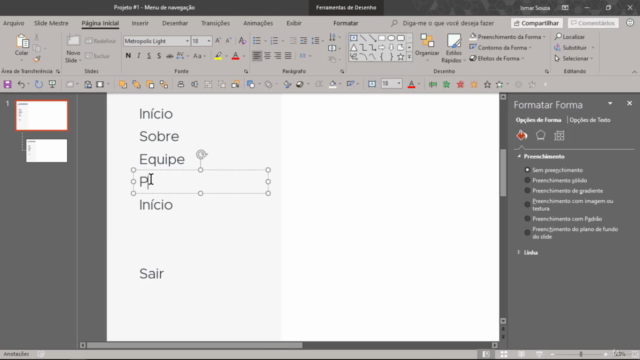Screen dimensions: 640x360
Task: Click the green star icon in quick toolbar
Action: tap(447, 84)
